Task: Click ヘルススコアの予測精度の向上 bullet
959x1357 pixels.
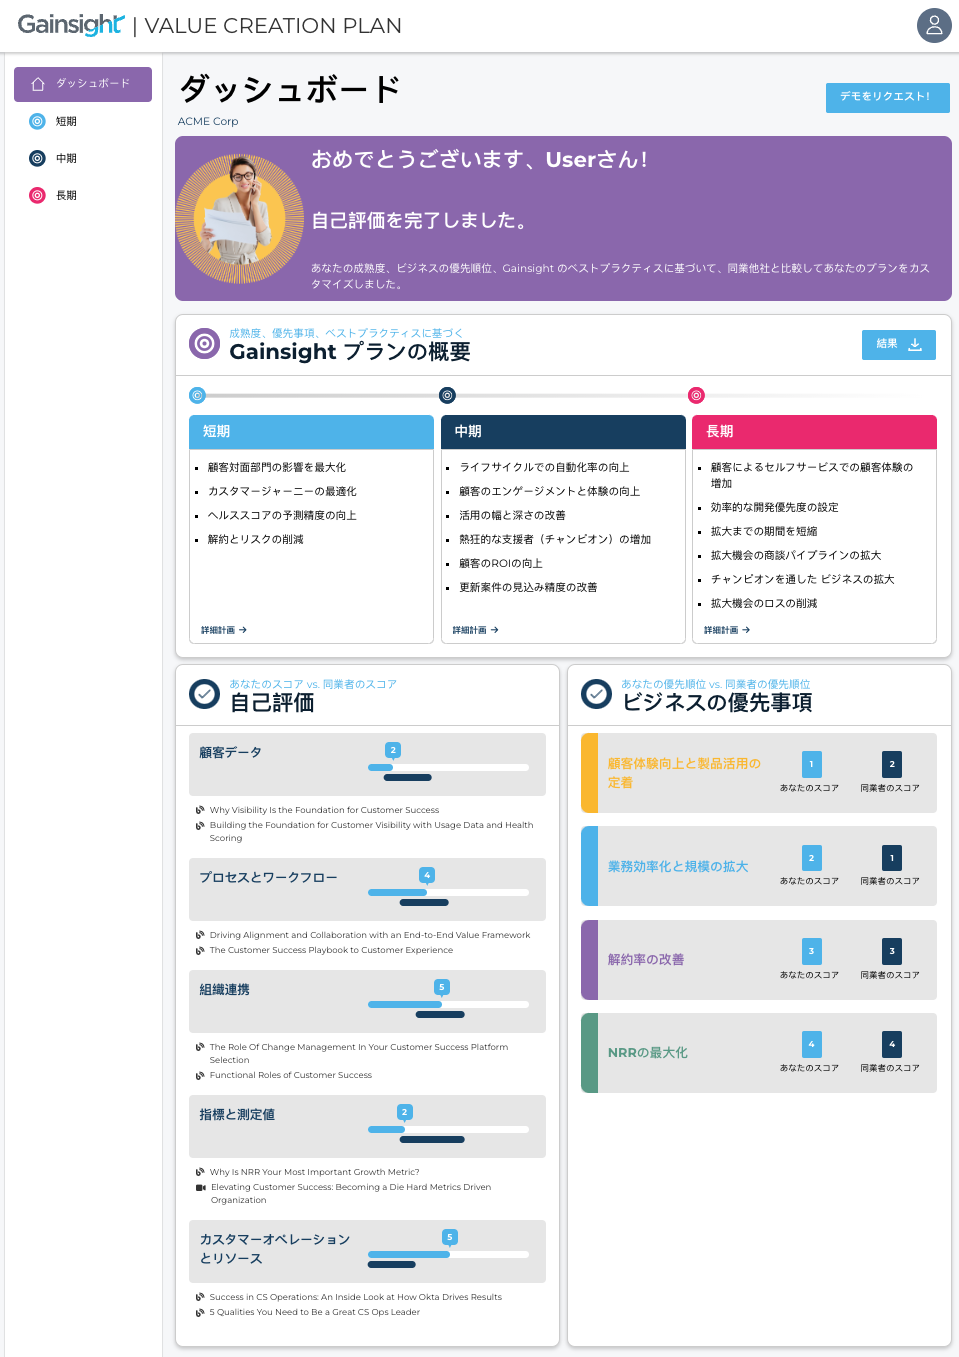Action: pyautogui.click(x=282, y=515)
